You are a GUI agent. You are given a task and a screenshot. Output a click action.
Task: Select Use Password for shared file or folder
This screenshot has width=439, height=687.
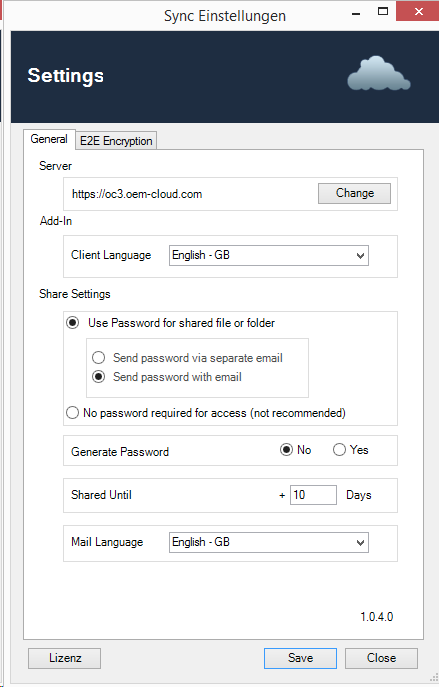pos(170,323)
